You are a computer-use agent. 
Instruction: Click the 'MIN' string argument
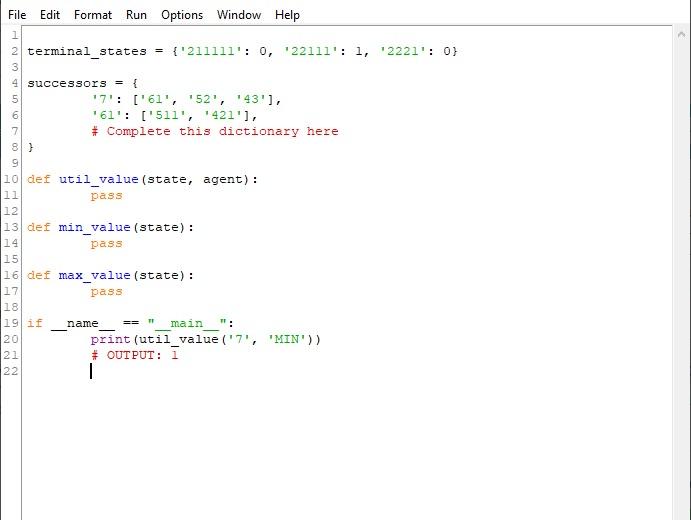point(287,339)
